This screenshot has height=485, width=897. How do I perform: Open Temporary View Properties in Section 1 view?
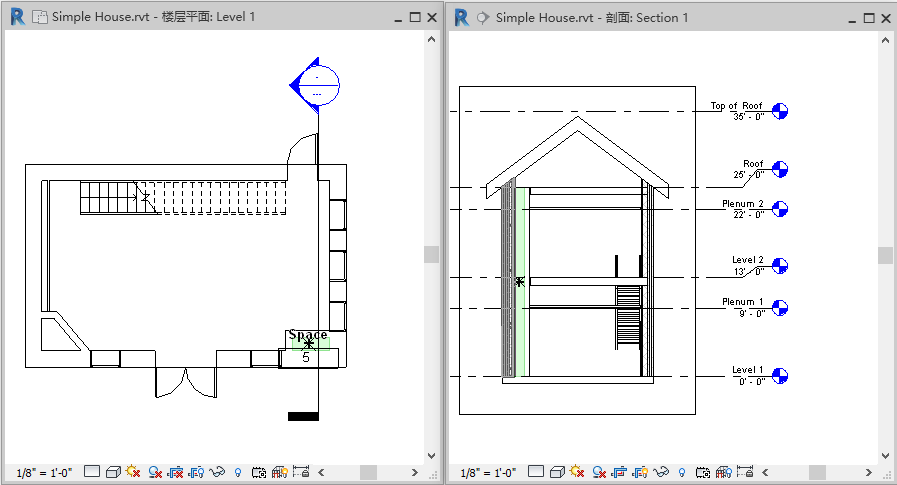(703, 472)
